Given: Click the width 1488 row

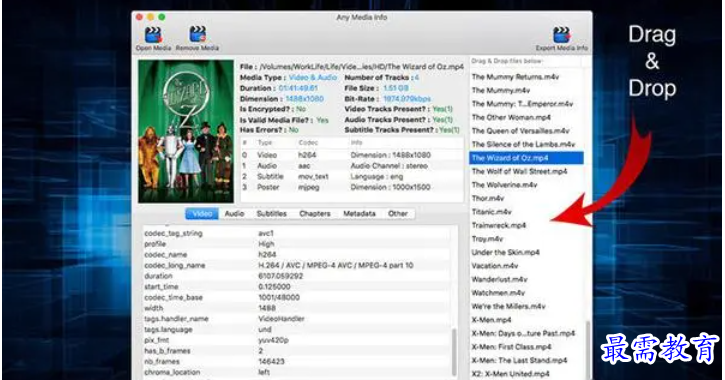Looking at the screenshot, I should [x=296, y=308].
